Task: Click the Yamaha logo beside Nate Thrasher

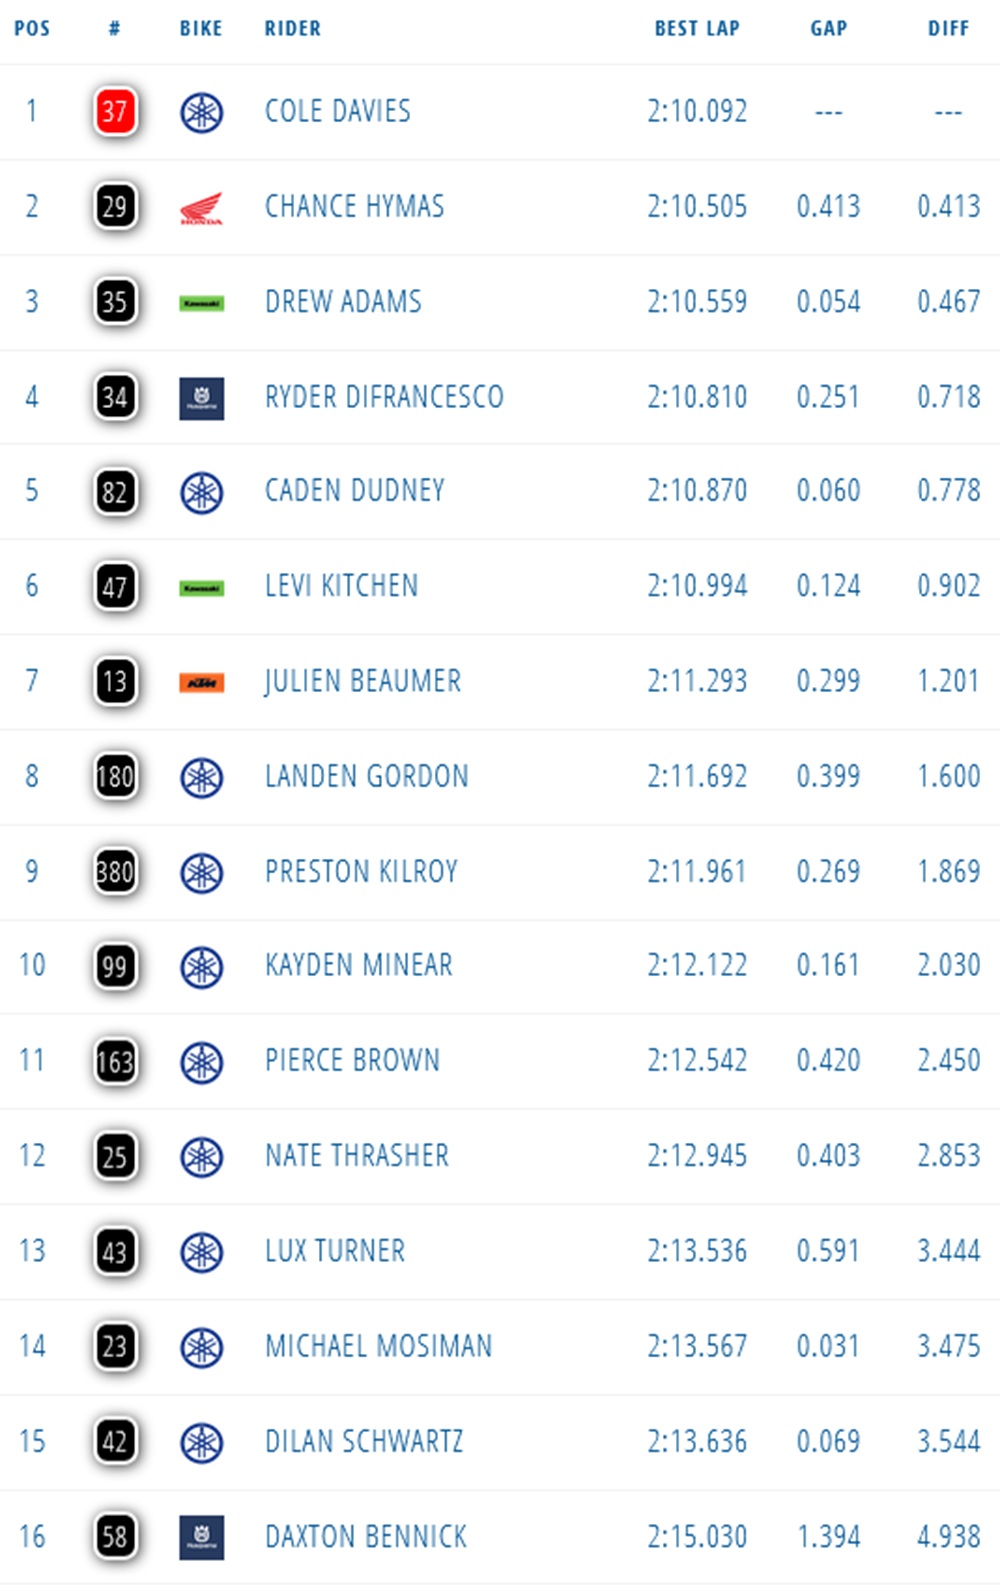Action: tap(201, 1157)
